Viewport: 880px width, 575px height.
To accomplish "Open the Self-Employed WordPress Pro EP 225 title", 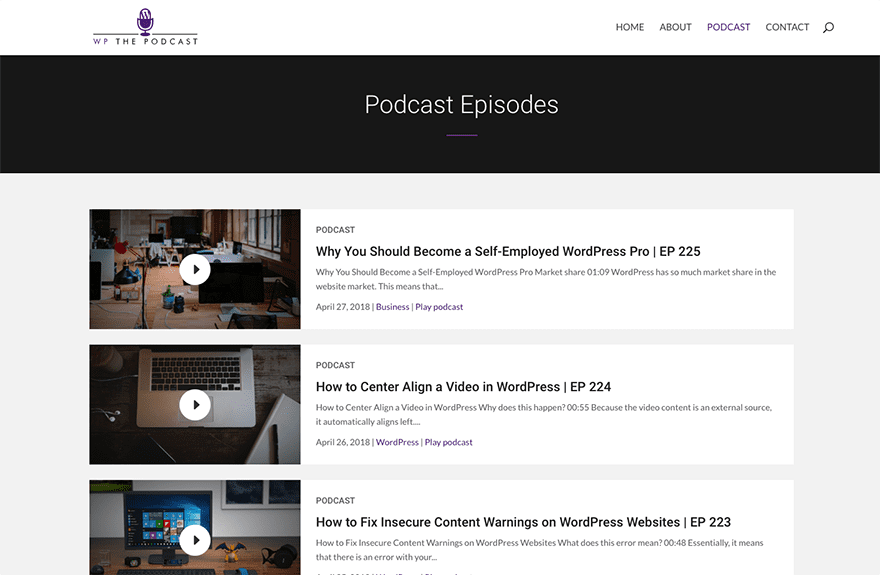I will coord(508,251).
